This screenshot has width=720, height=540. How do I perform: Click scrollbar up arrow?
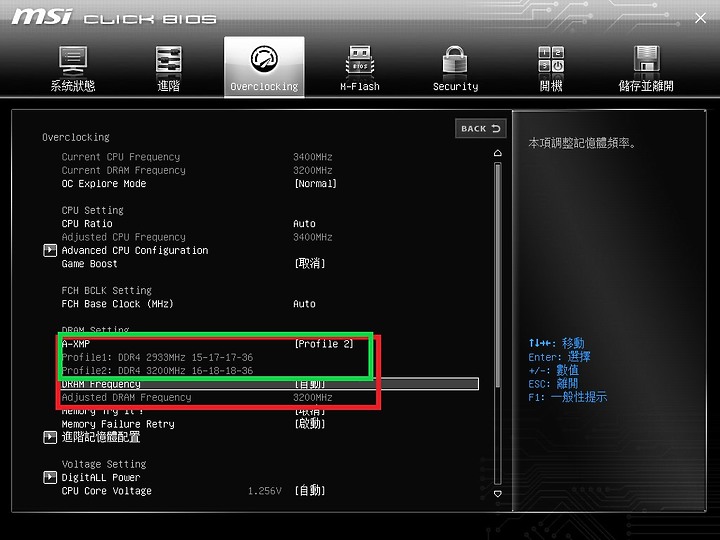pyautogui.click(x=498, y=153)
